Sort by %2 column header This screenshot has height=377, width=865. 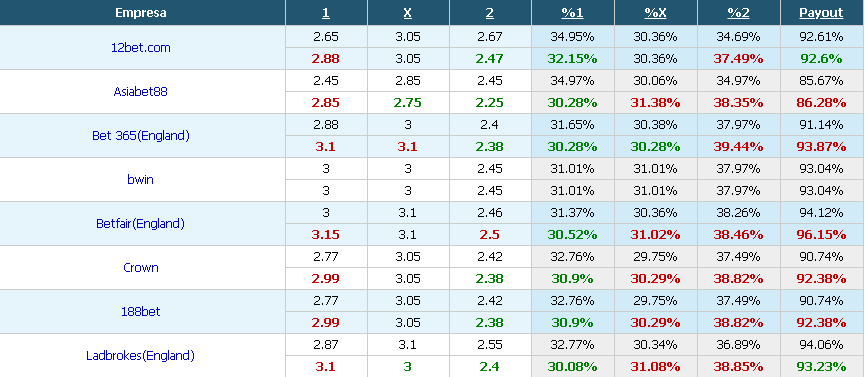(x=738, y=13)
